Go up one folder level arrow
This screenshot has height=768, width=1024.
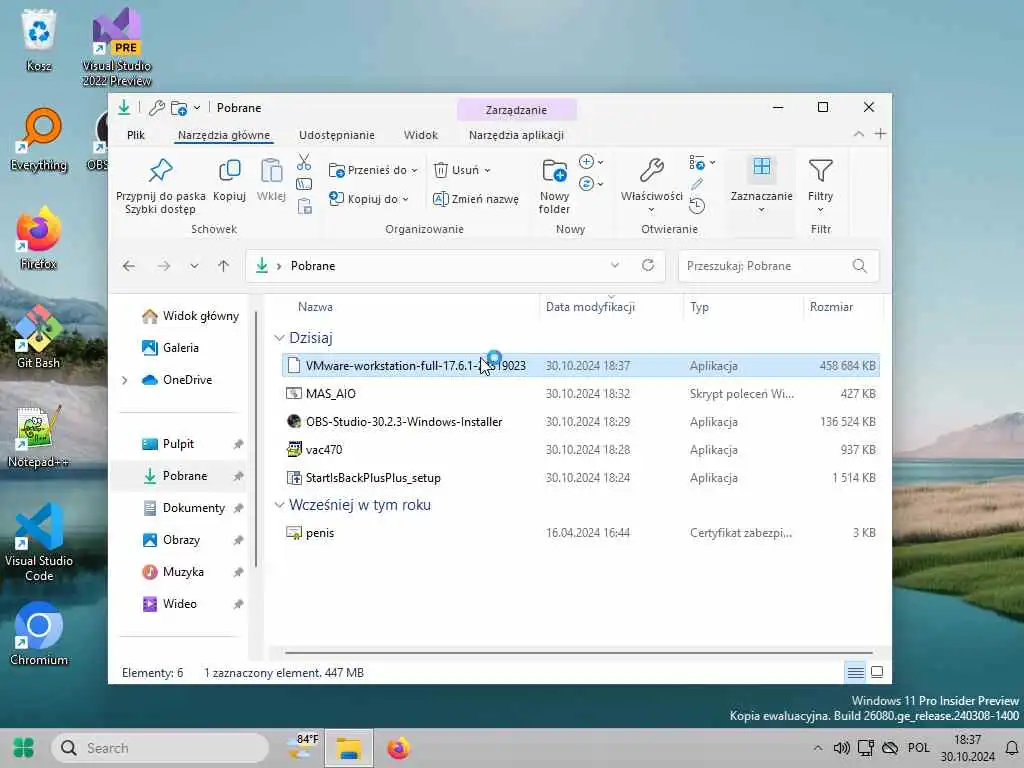click(223, 266)
